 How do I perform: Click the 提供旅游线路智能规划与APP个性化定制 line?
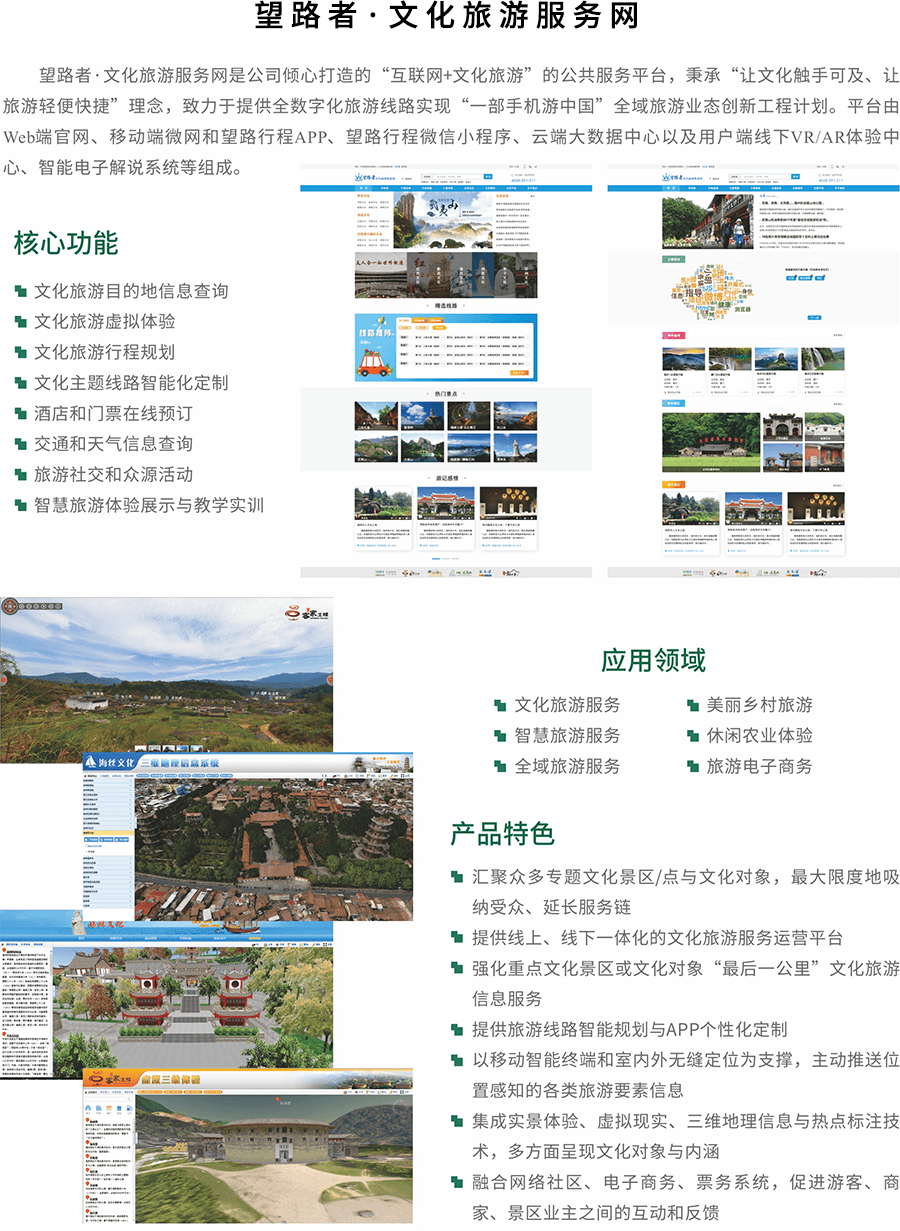629,1029
